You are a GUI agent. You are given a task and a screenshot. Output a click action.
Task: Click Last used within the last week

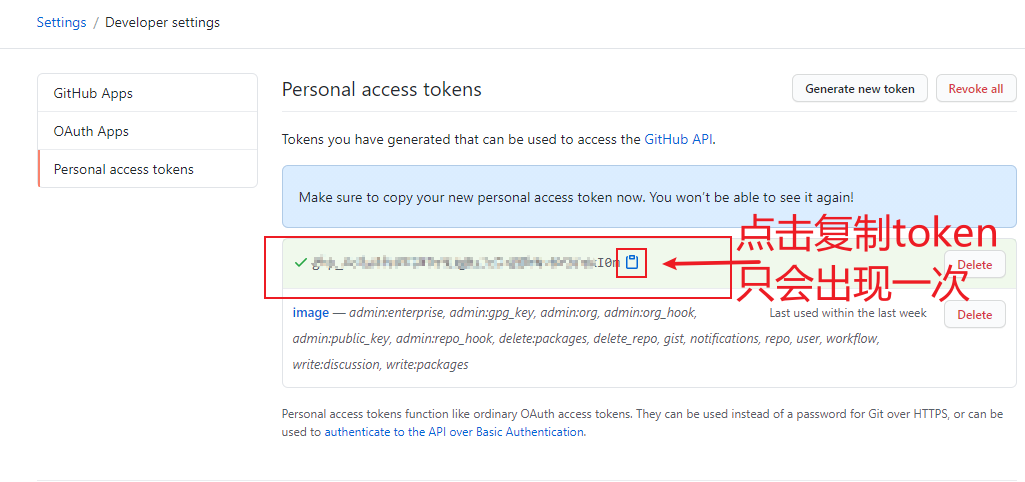click(x=848, y=313)
